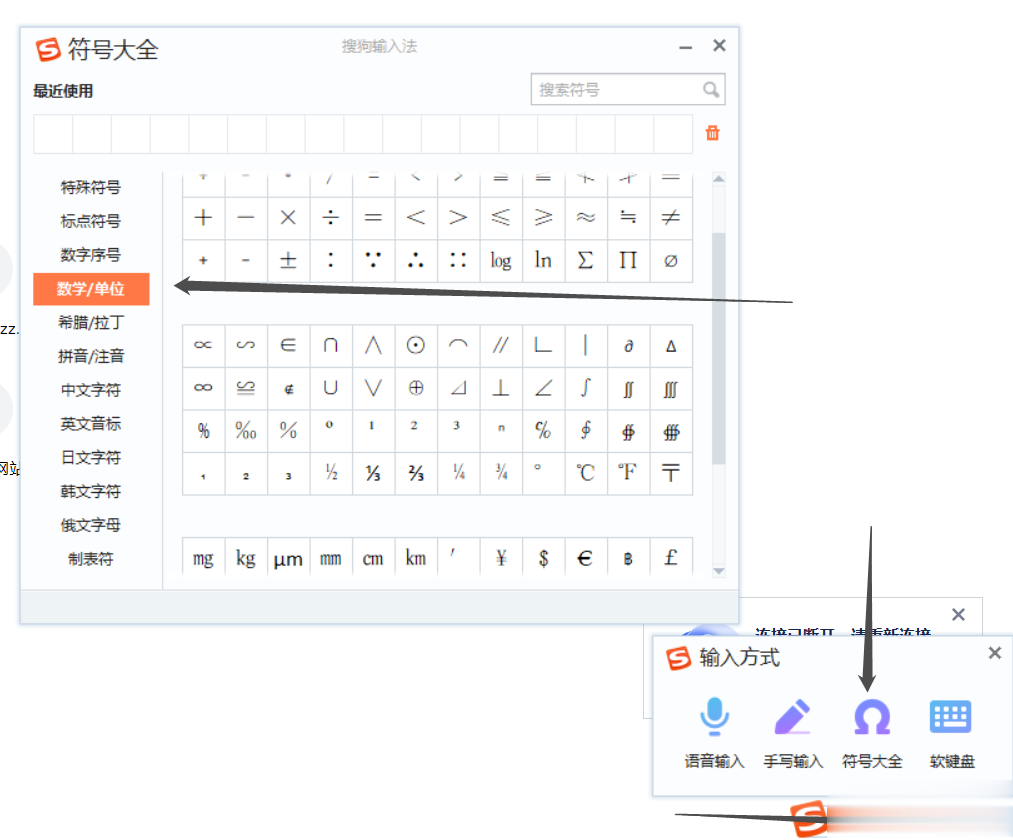Select the 拼音/注音 category
This screenshot has width=1013, height=840.
tap(91, 356)
